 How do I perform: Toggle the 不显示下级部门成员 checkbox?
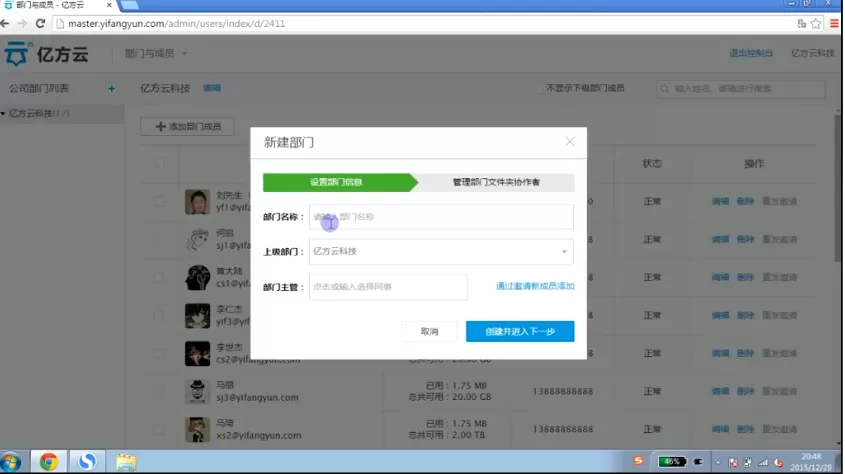537,88
